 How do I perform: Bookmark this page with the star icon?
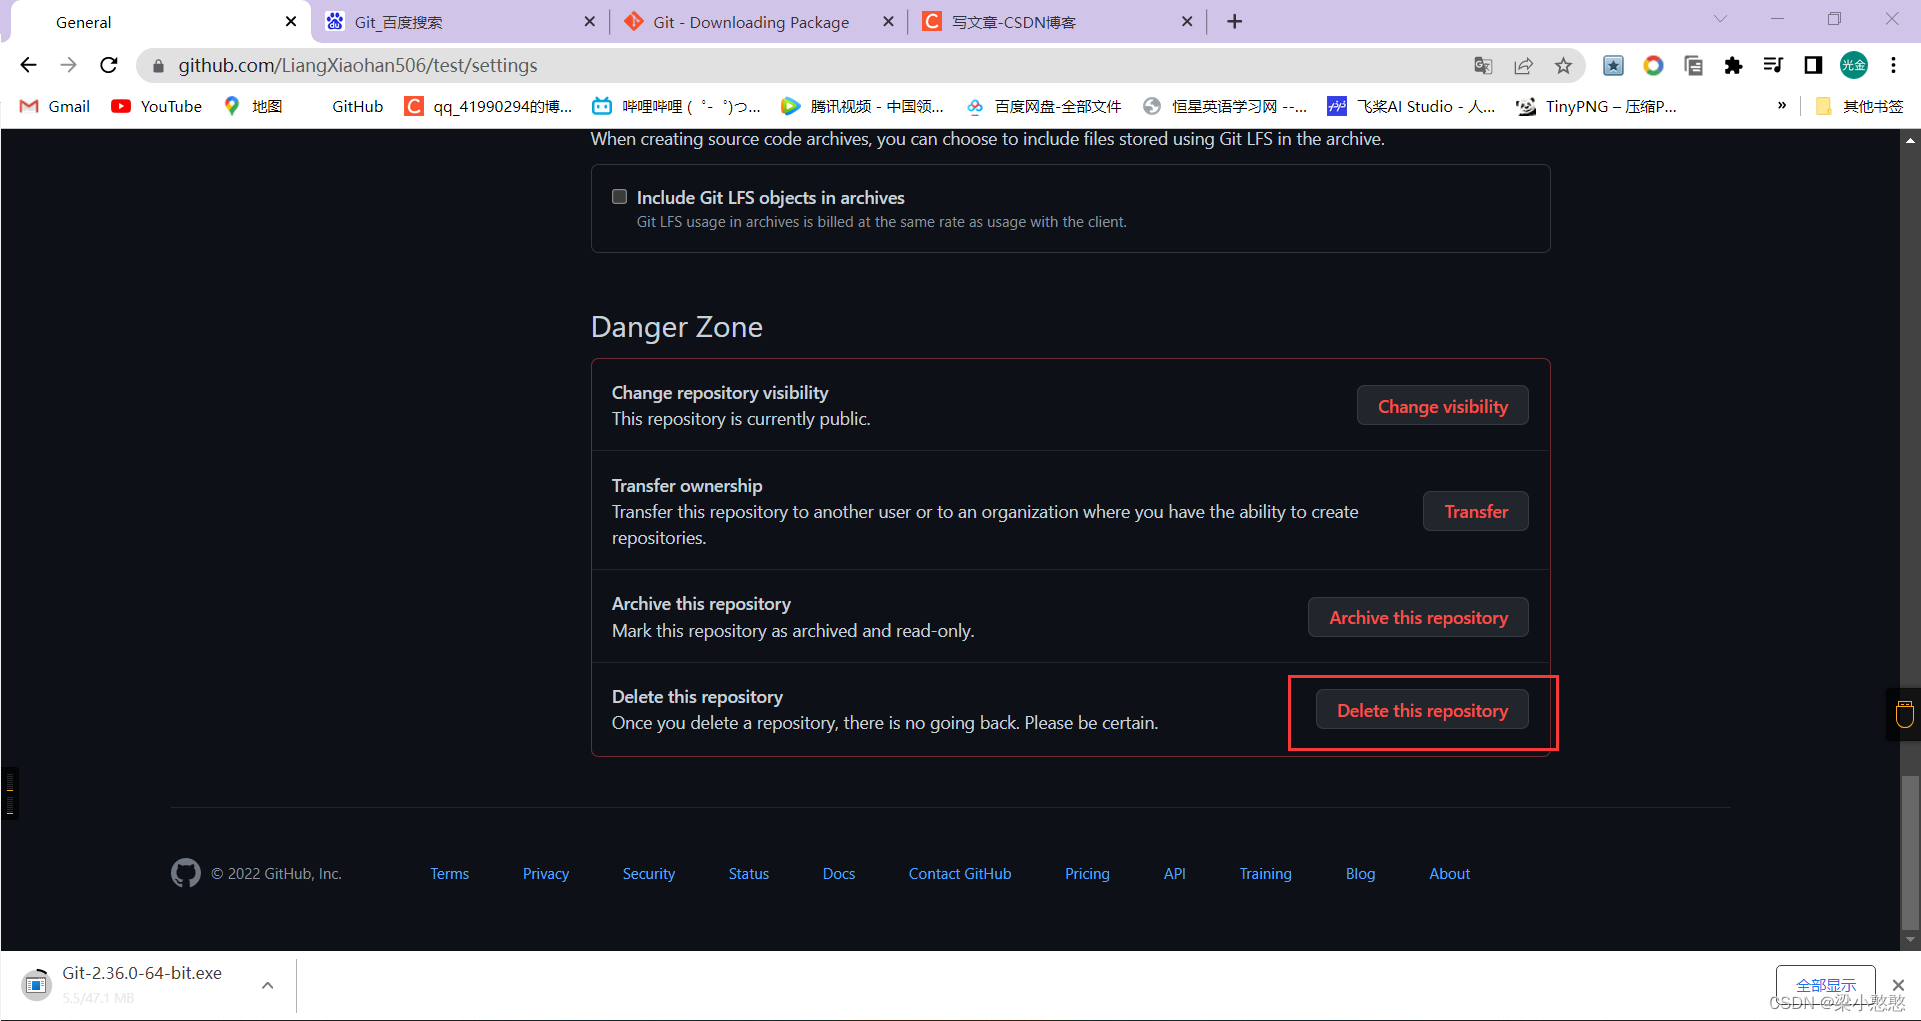(1563, 66)
